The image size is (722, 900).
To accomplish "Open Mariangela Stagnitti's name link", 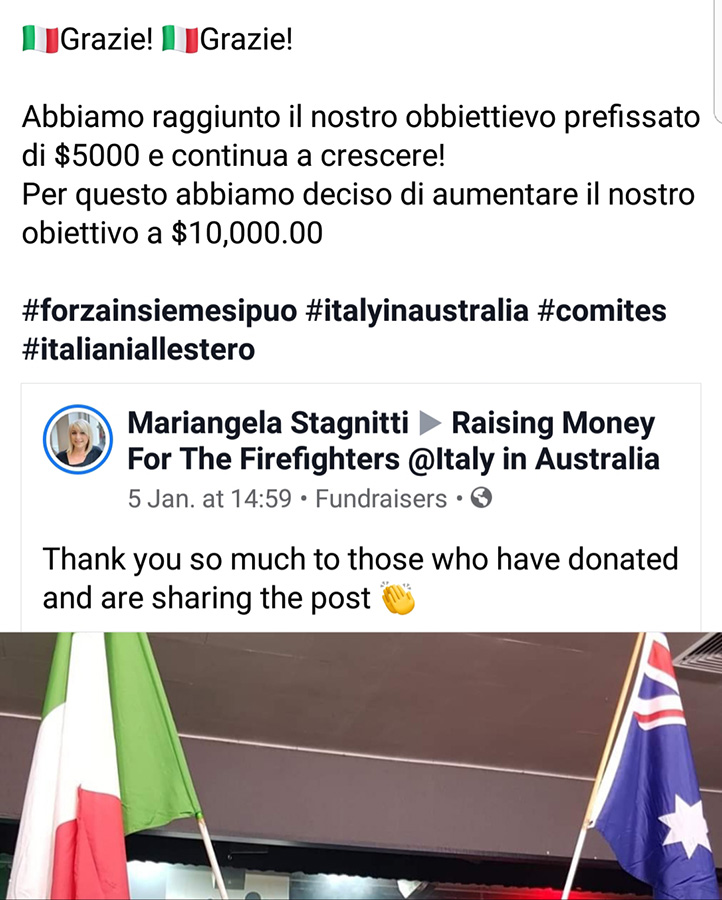I will pyautogui.click(x=268, y=424).
